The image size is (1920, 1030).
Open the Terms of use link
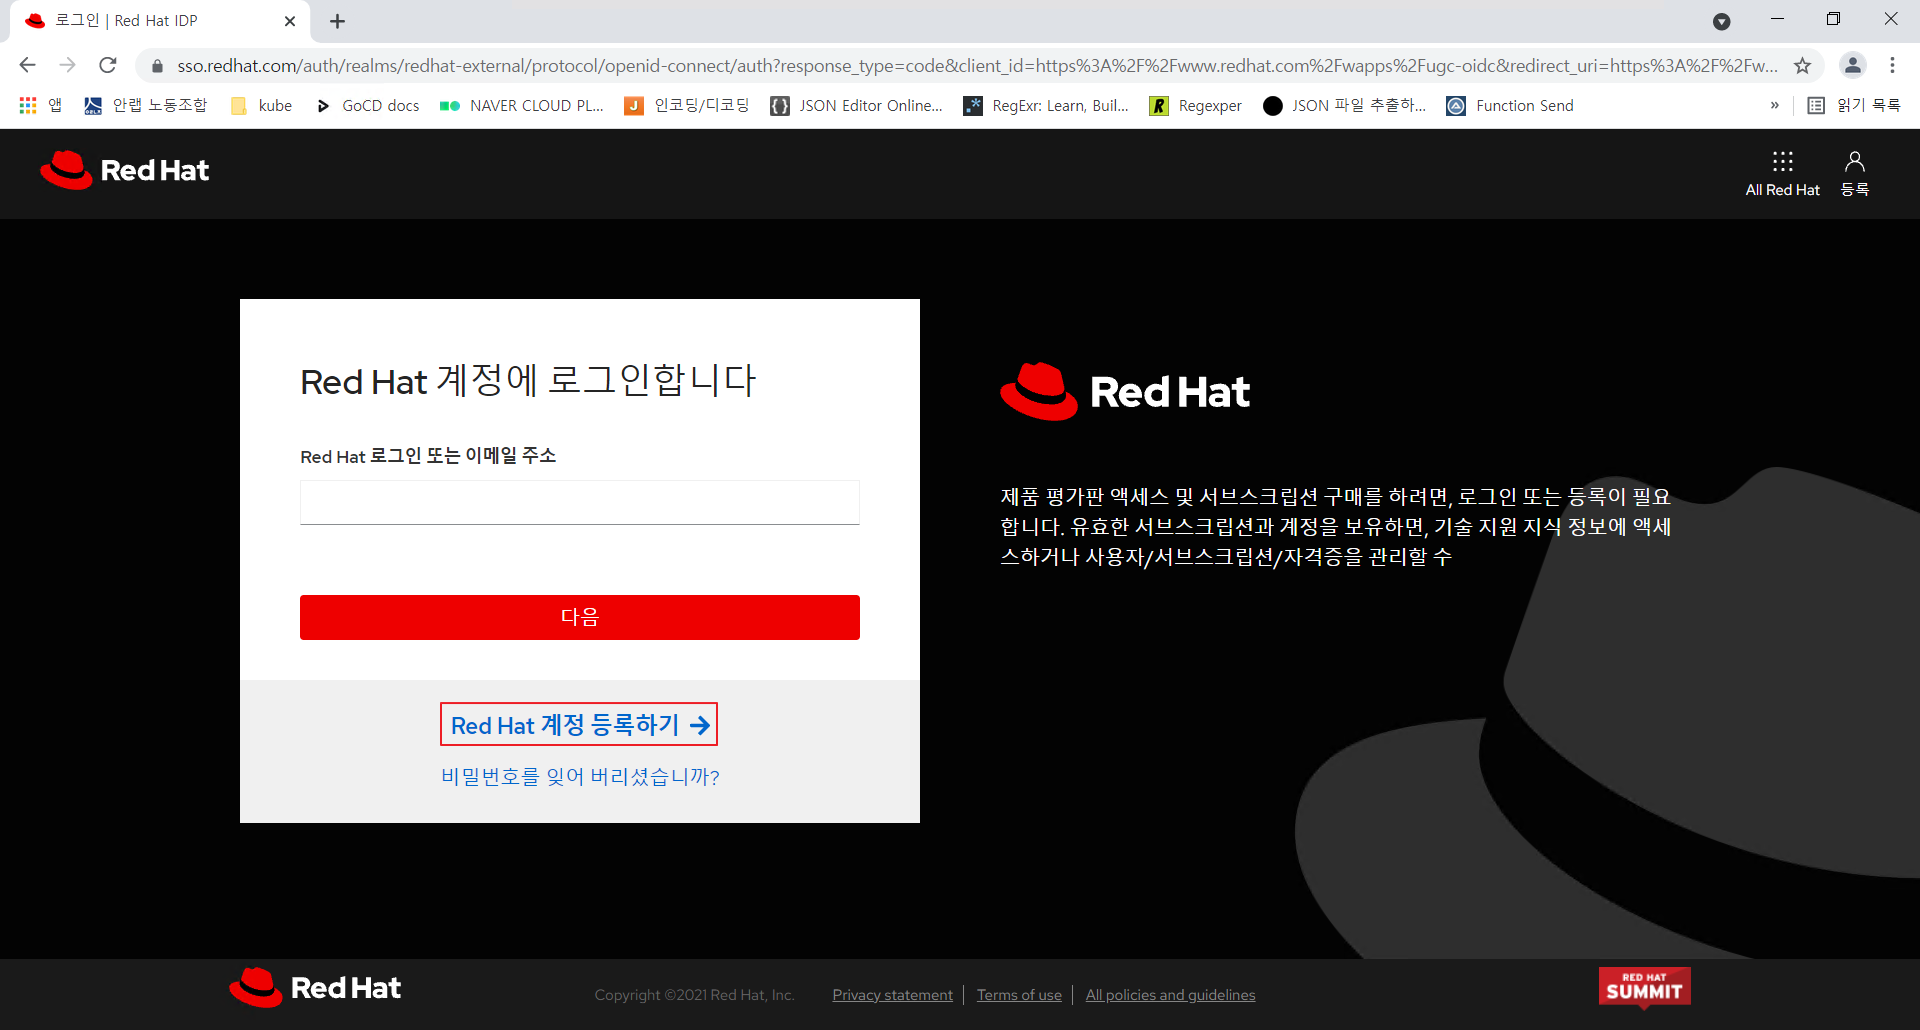1019,995
